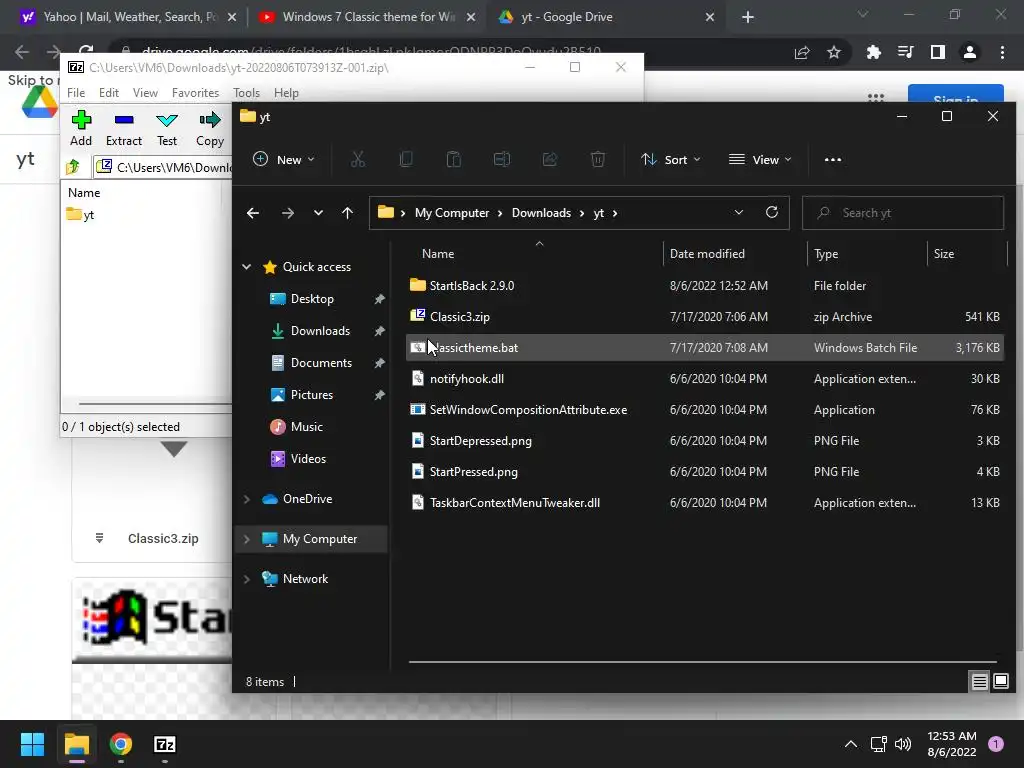
Task: Select the yt folder in 7-Zip list
Action: 81,215
